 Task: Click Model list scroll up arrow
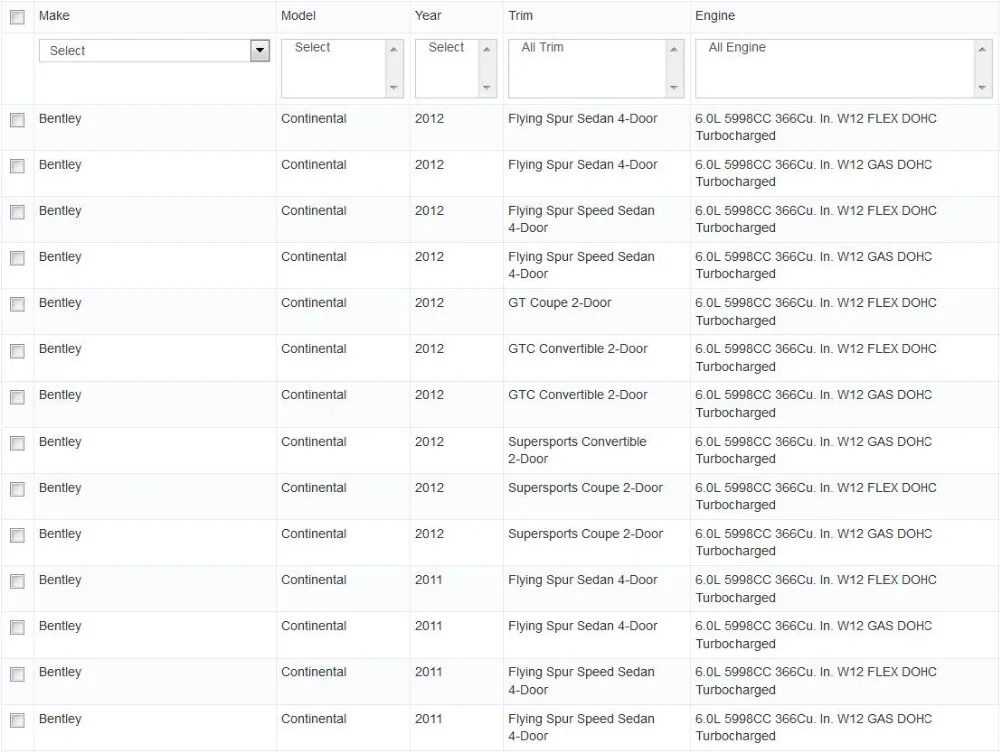393,49
